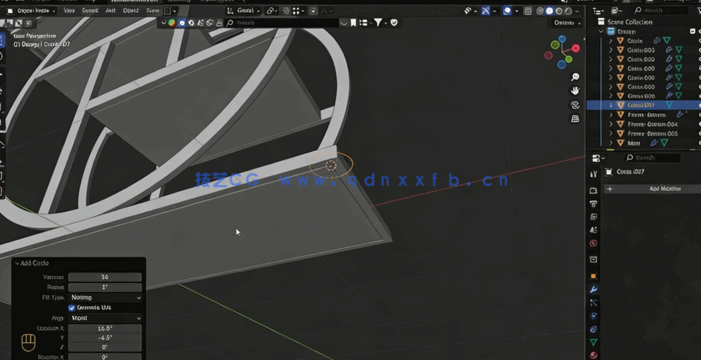This screenshot has height=360, width=701.
Task: Toggle viewport overlays display
Action: coord(507,11)
